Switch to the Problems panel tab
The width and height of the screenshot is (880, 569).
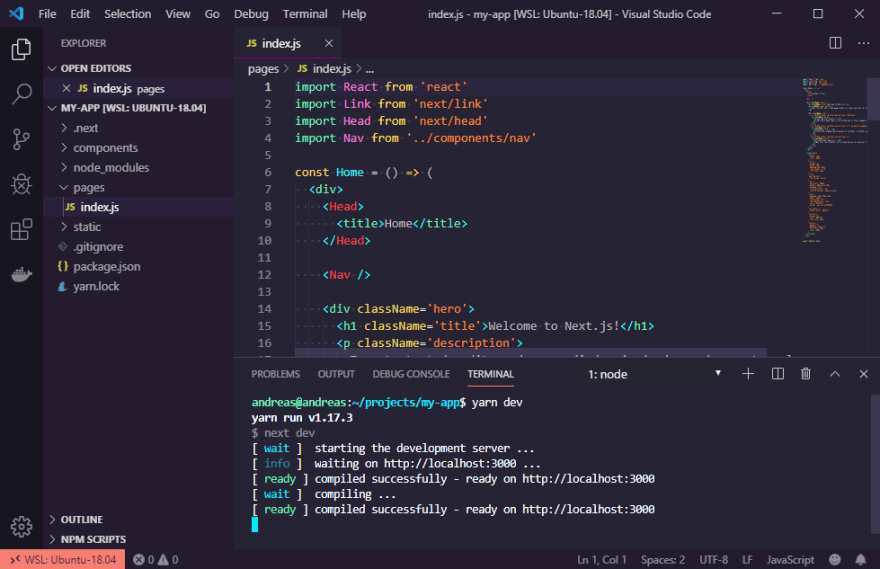(x=276, y=374)
